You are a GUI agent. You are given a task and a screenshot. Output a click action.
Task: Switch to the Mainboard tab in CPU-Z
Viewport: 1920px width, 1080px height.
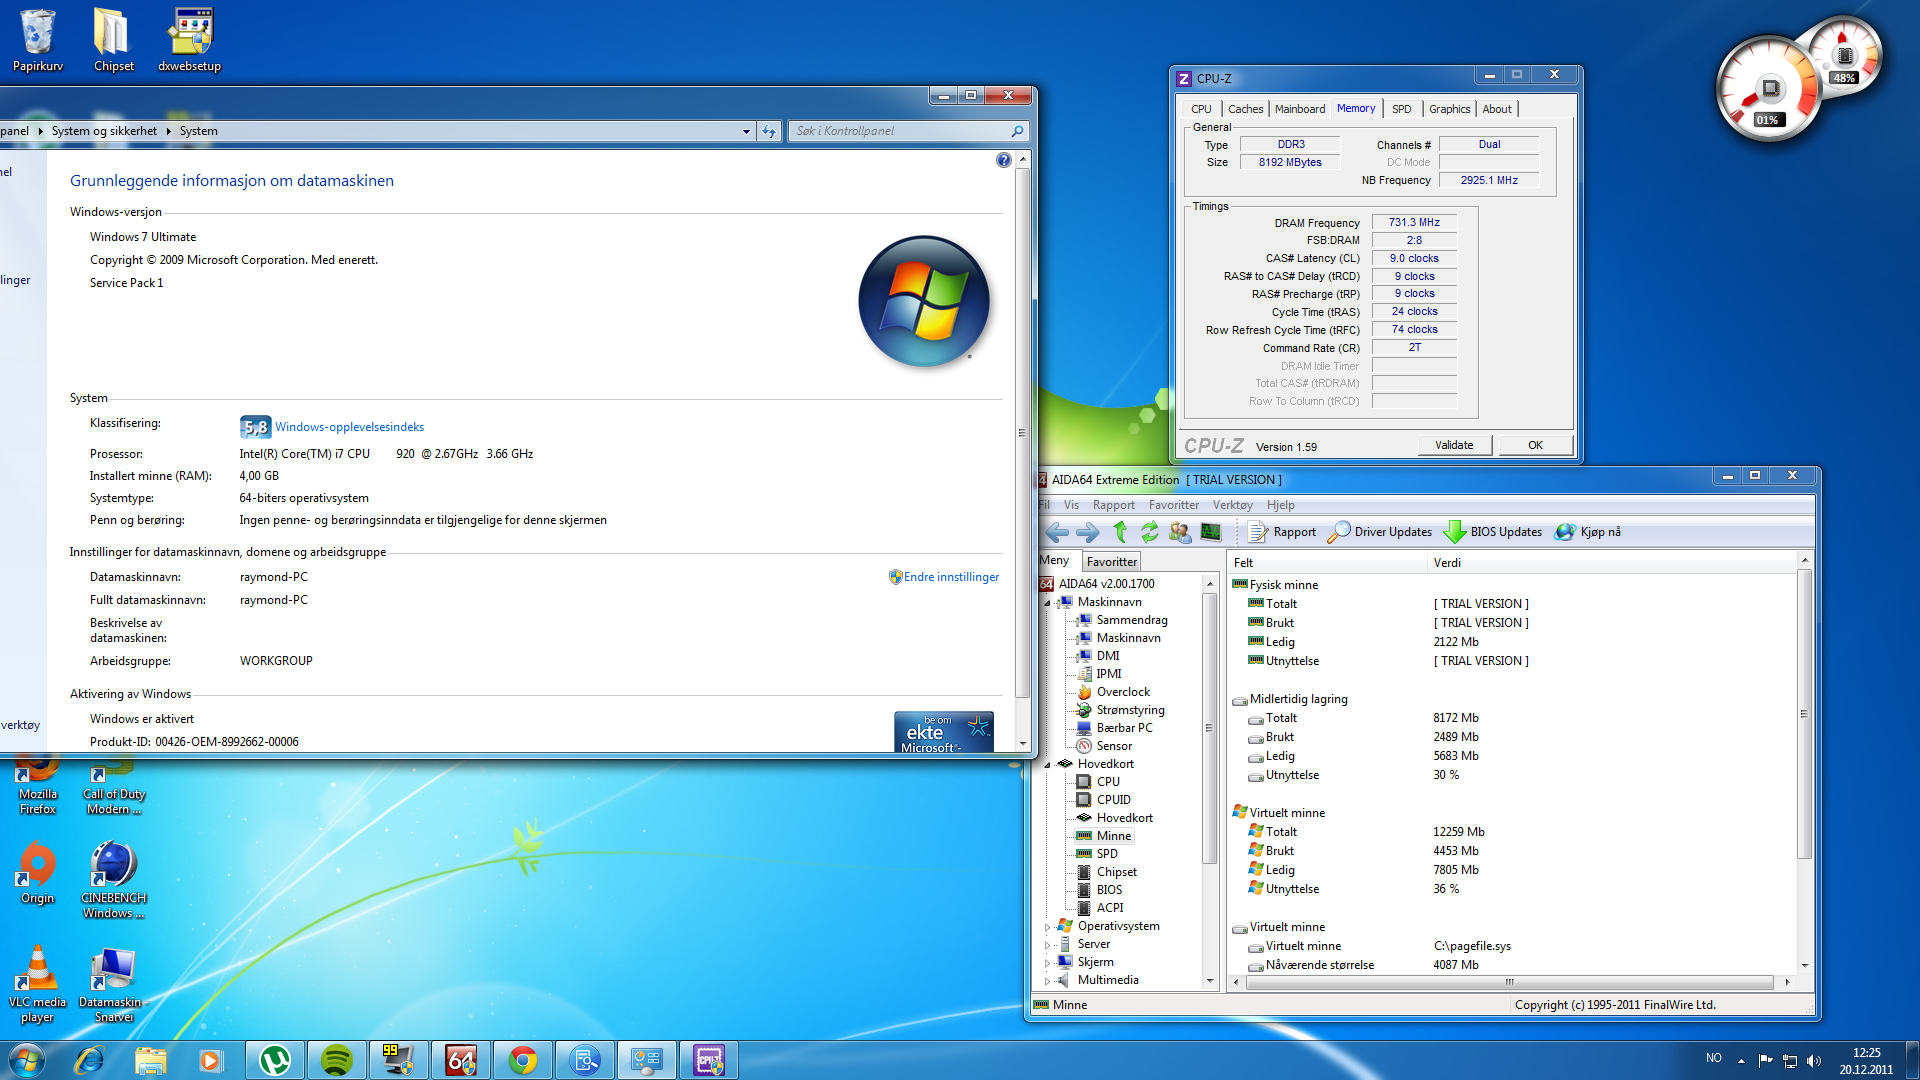1299,109
